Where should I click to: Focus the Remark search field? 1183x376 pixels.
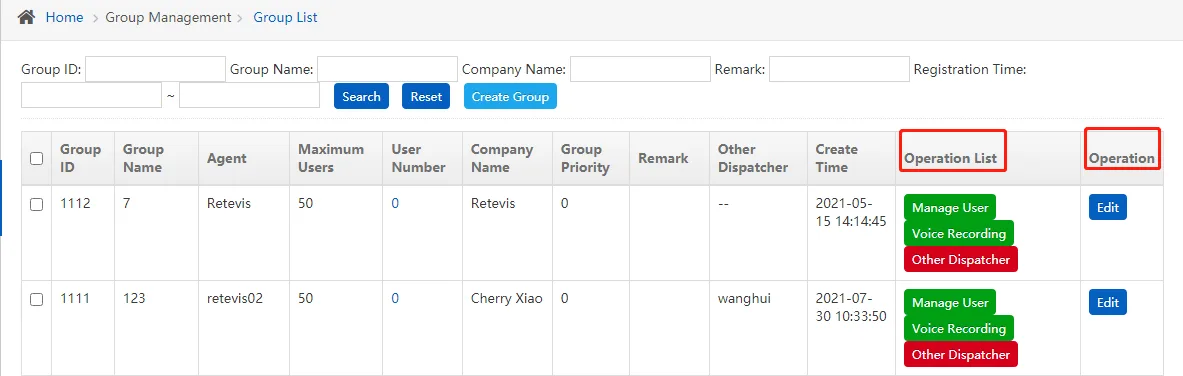(x=839, y=69)
